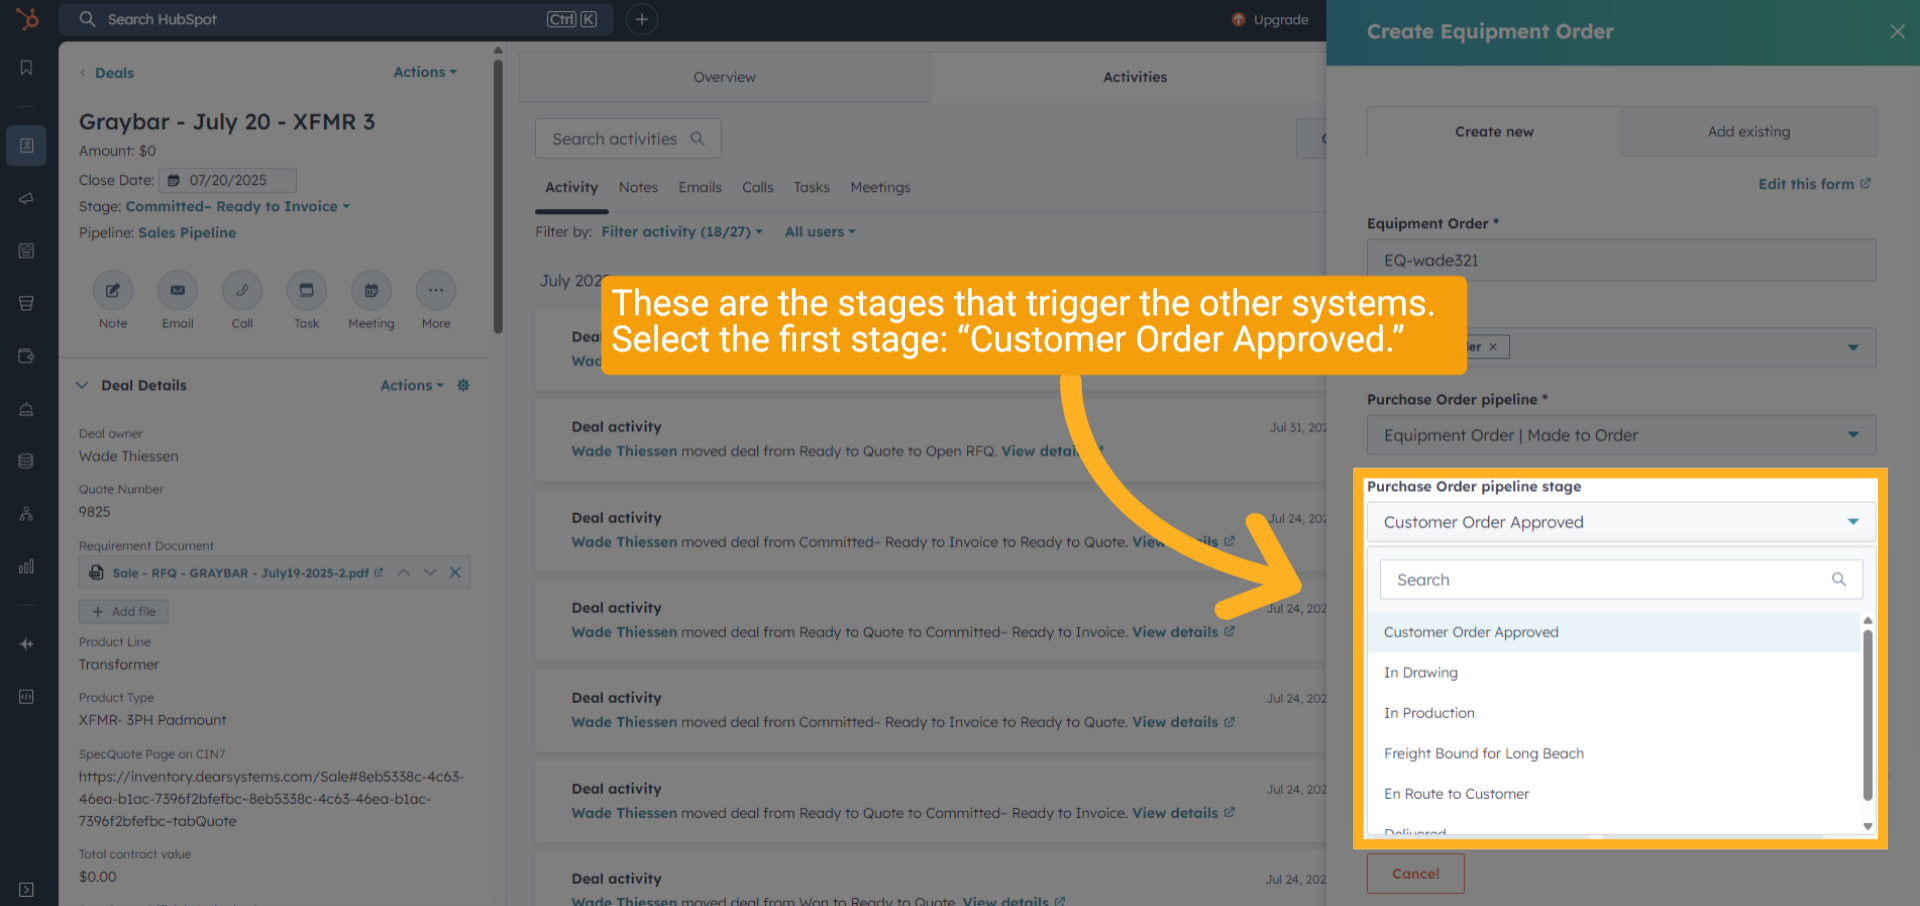The image size is (1920, 906).
Task: Choose the In Production stage option
Action: click(x=1614, y=713)
